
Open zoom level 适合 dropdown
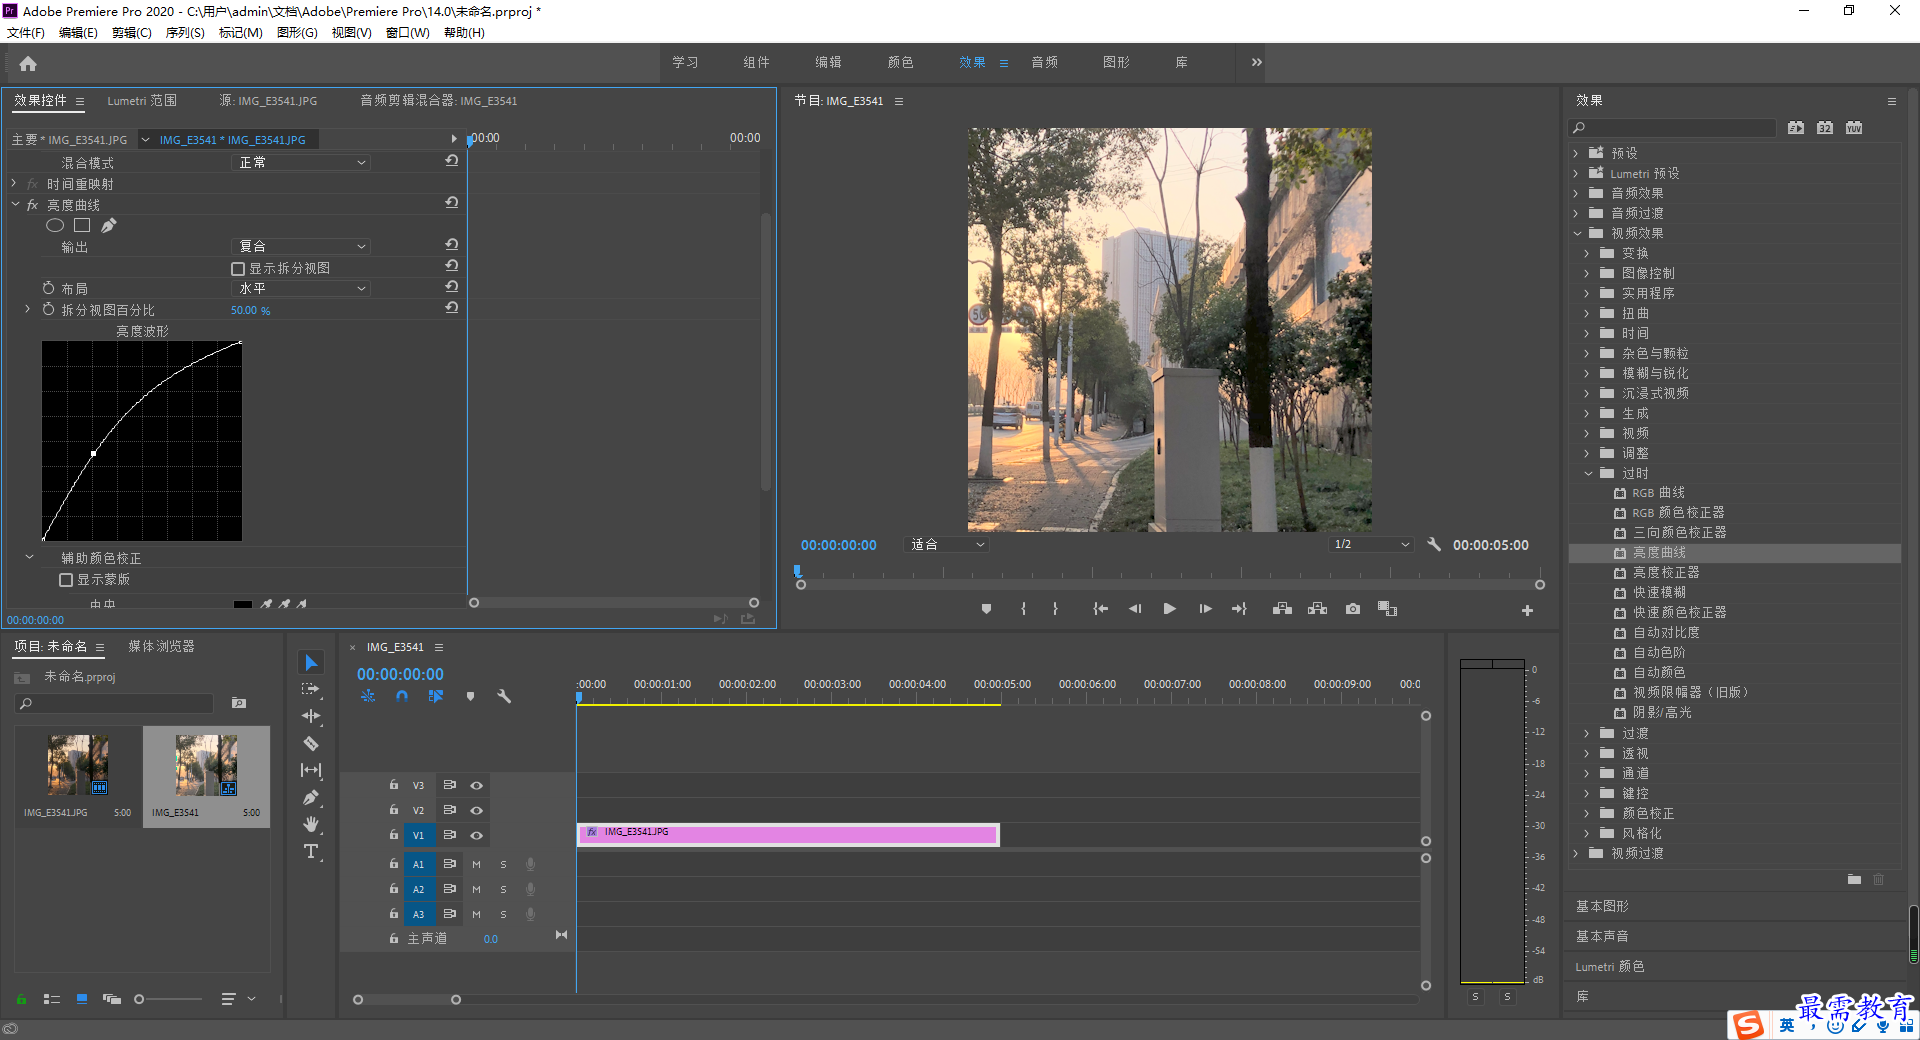pyautogui.click(x=947, y=545)
